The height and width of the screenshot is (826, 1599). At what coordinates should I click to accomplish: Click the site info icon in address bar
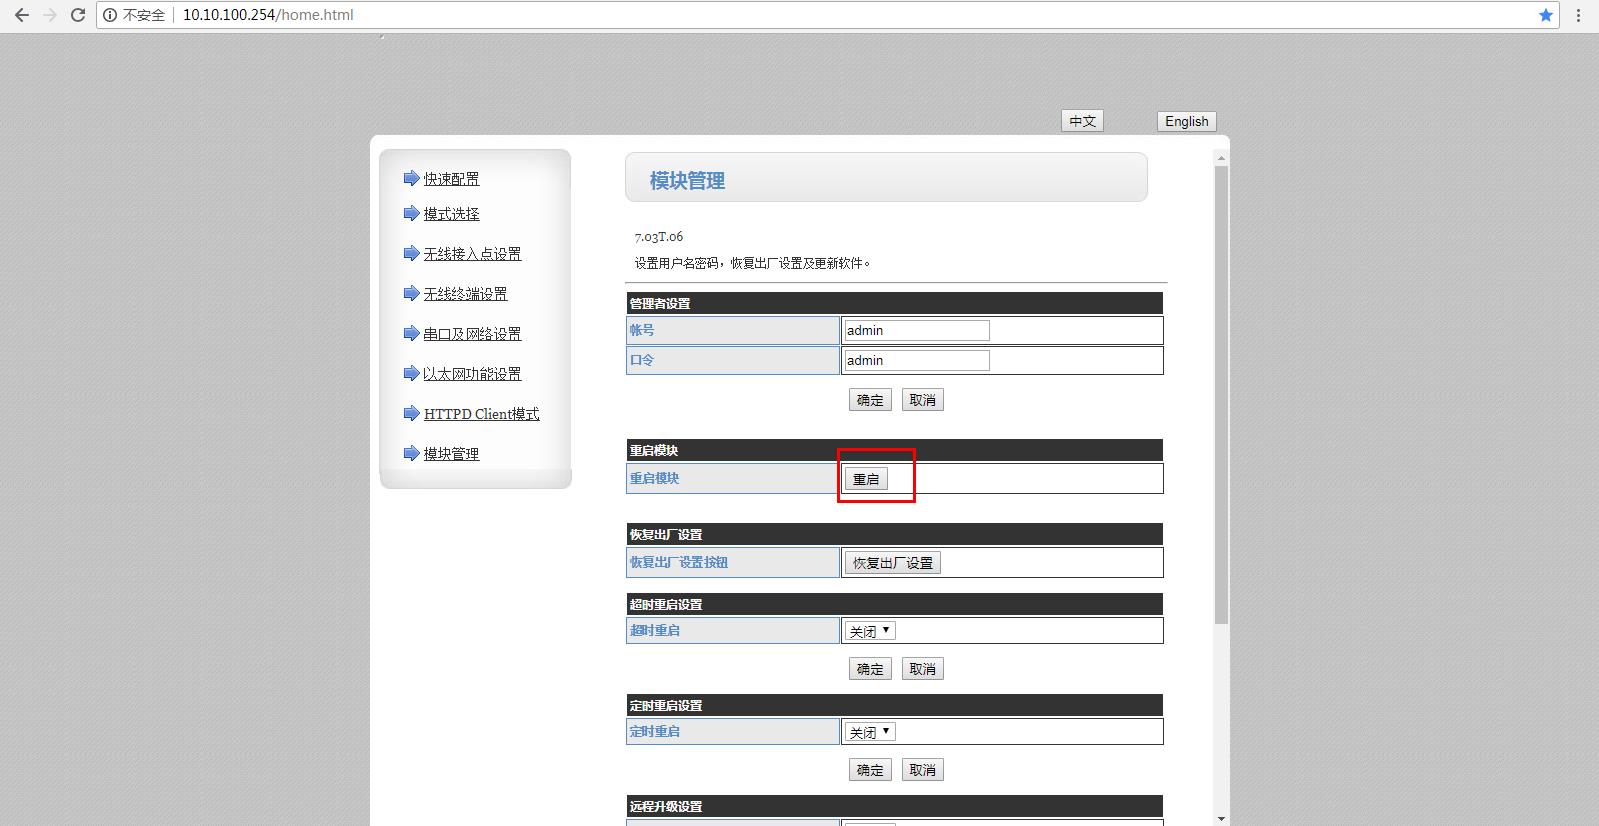tap(110, 15)
